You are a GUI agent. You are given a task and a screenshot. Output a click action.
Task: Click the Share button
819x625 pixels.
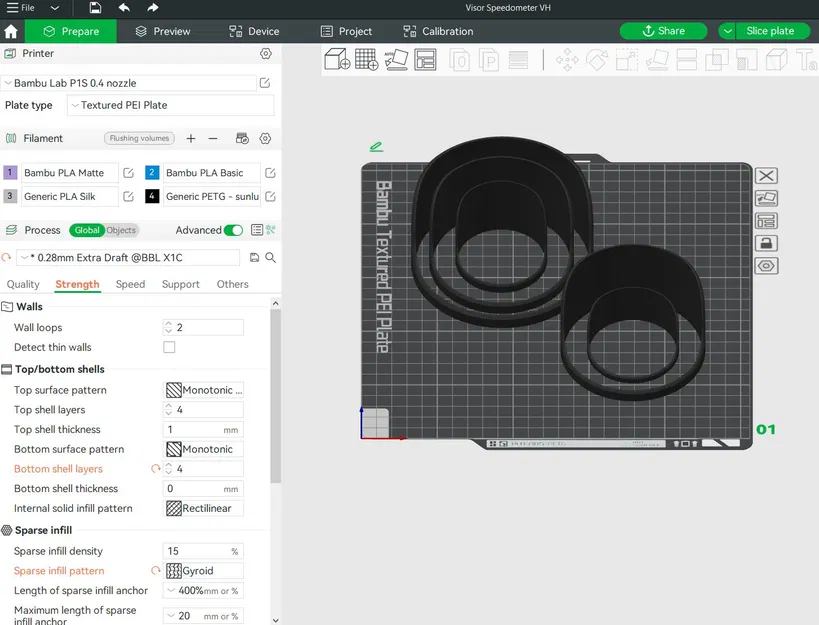click(x=663, y=31)
